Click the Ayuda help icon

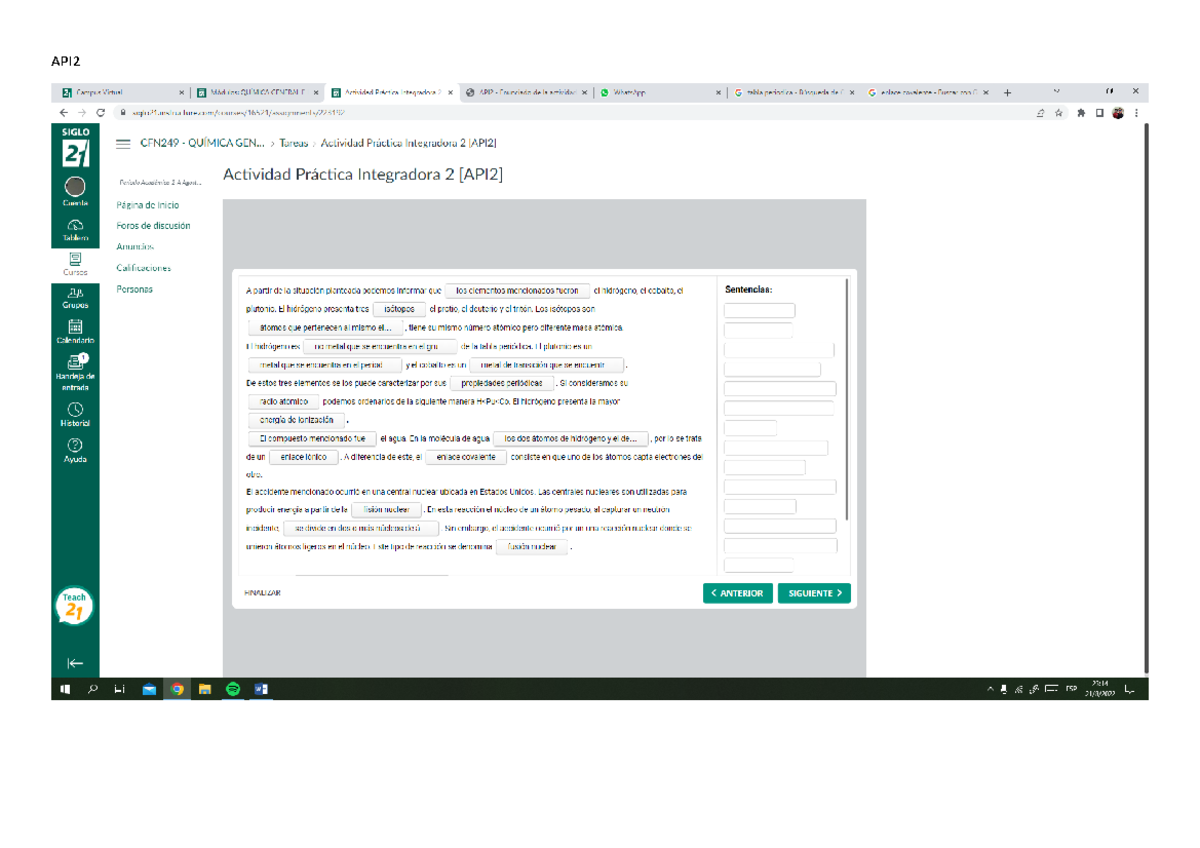point(75,446)
